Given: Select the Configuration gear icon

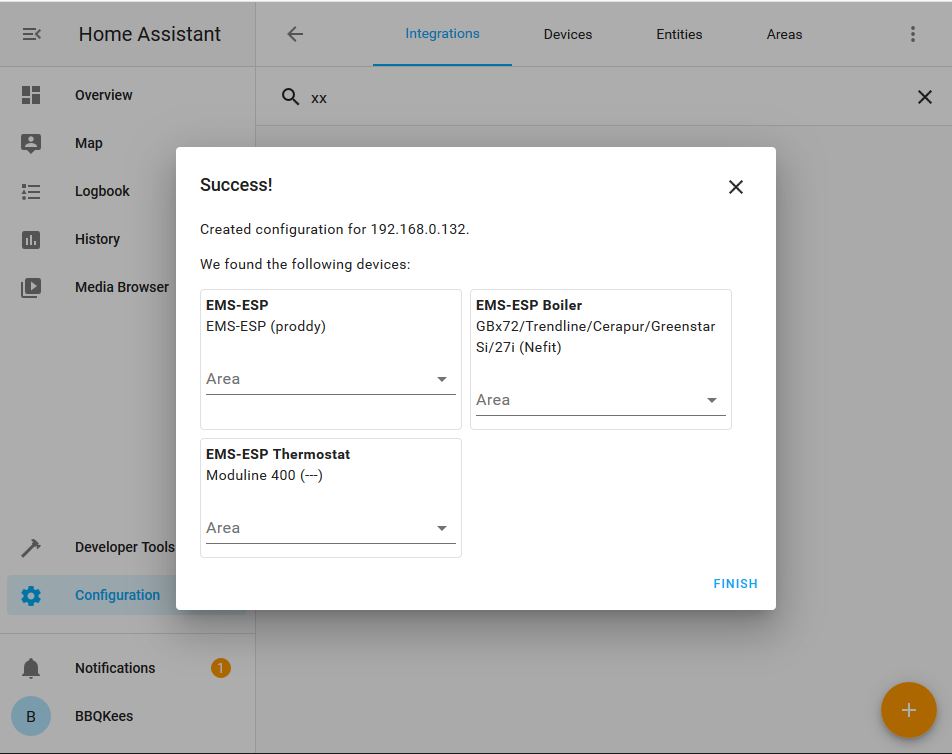Looking at the screenshot, I should 30,595.
